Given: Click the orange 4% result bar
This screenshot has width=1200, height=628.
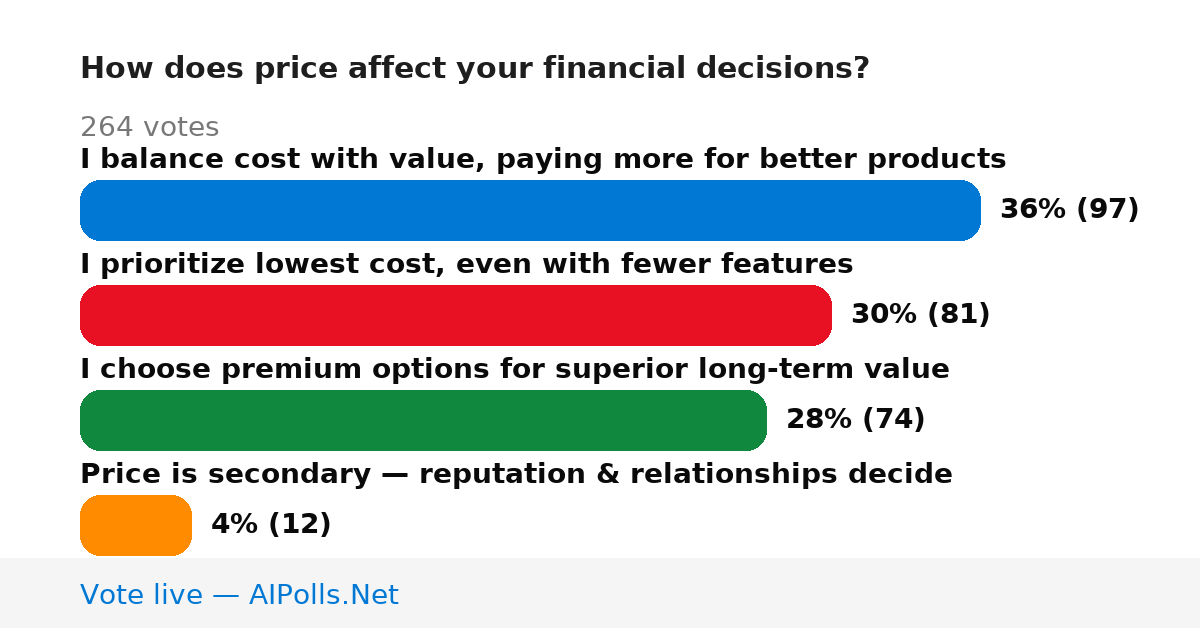Looking at the screenshot, I should pyautogui.click(x=136, y=525).
